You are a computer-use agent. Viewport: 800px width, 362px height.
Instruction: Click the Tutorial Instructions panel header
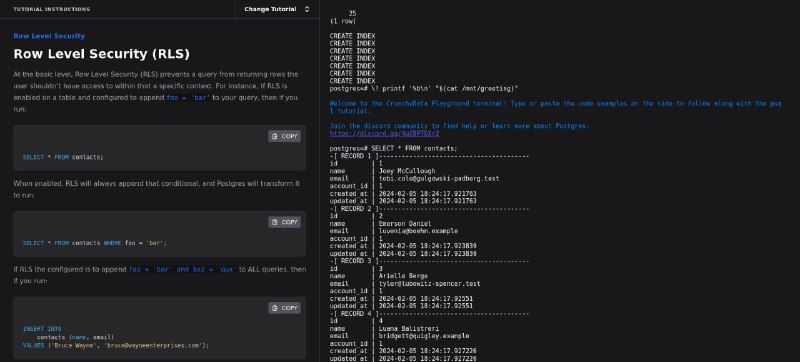click(x=52, y=9)
